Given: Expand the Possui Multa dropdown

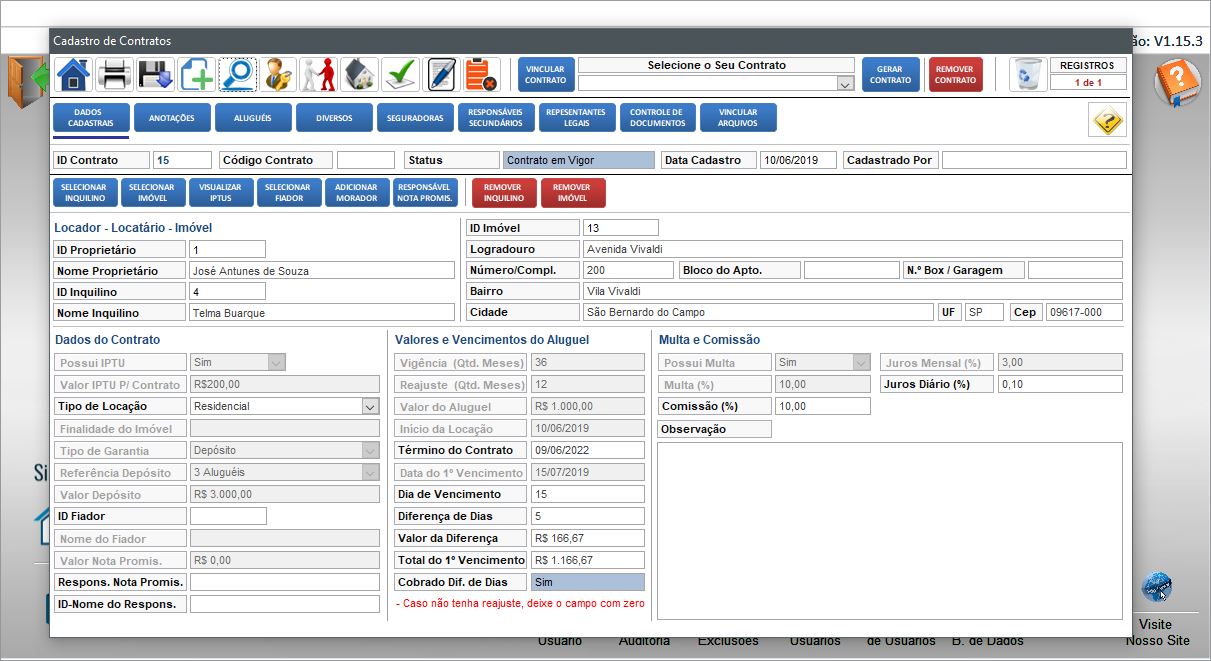Looking at the screenshot, I should 861,363.
